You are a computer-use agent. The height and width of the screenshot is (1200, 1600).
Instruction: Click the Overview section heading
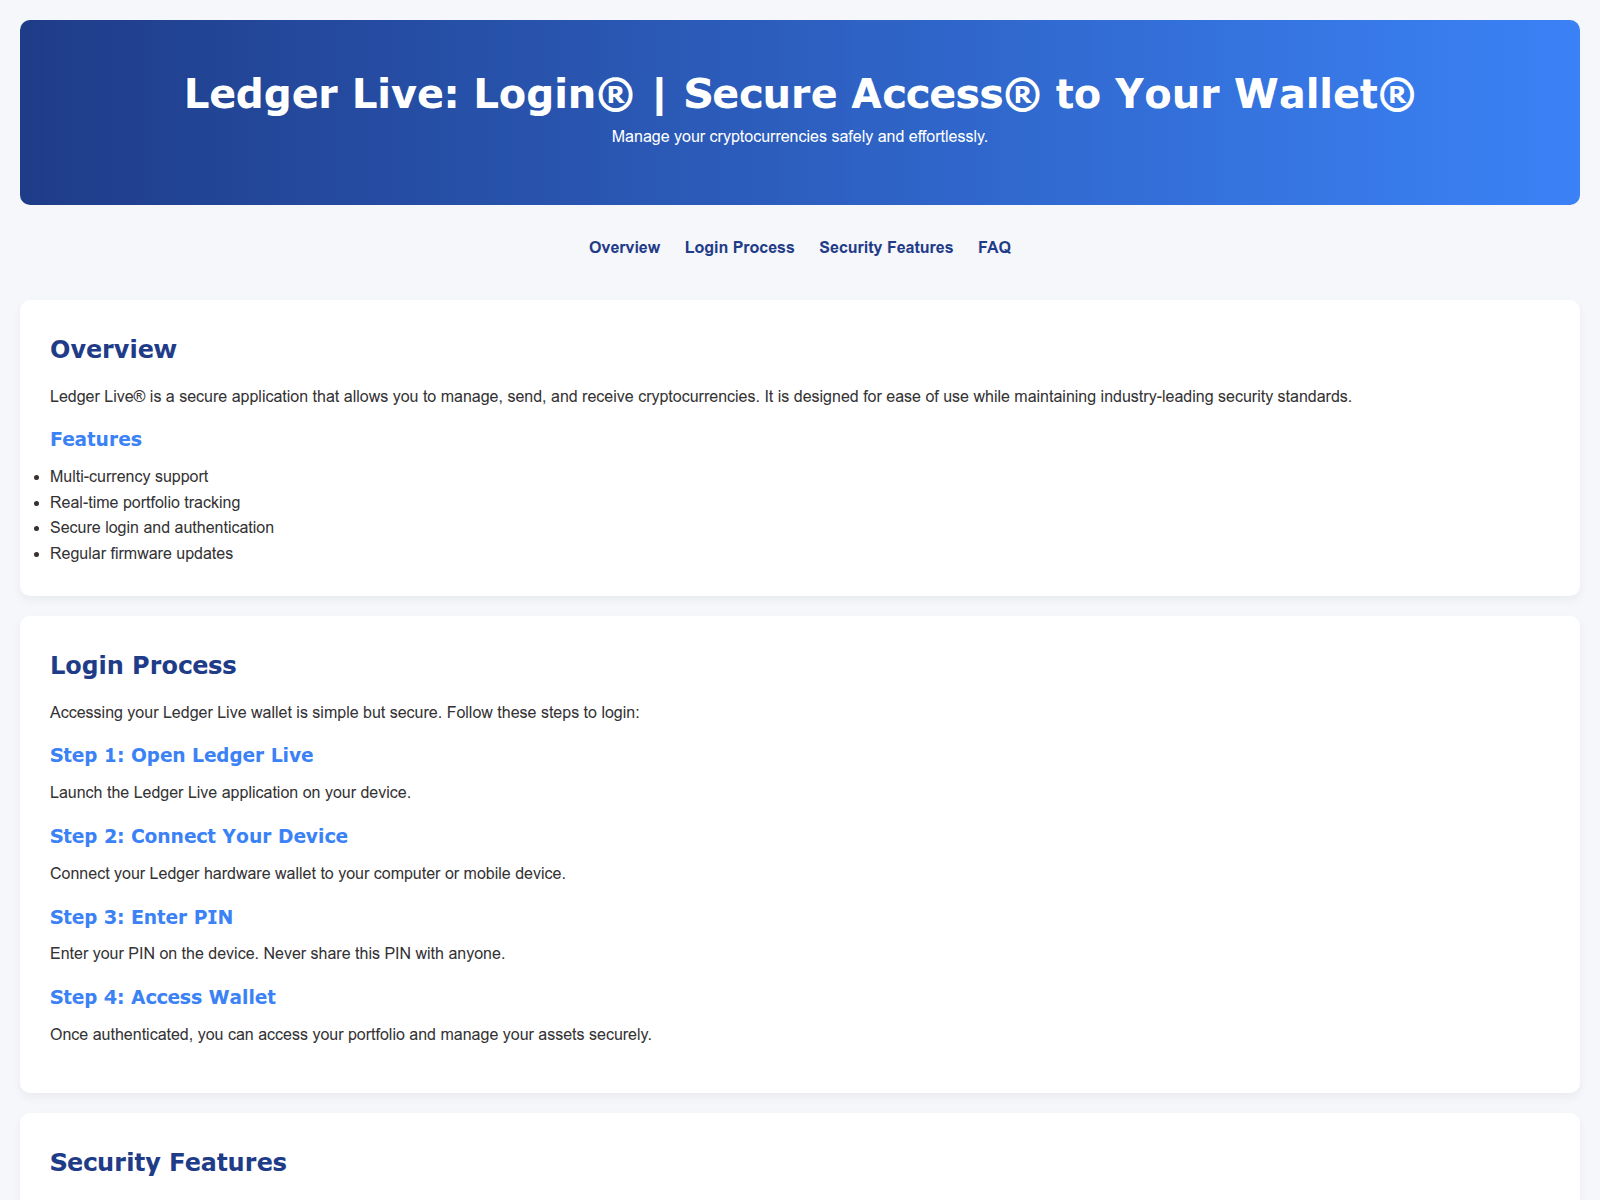pyautogui.click(x=113, y=349)
